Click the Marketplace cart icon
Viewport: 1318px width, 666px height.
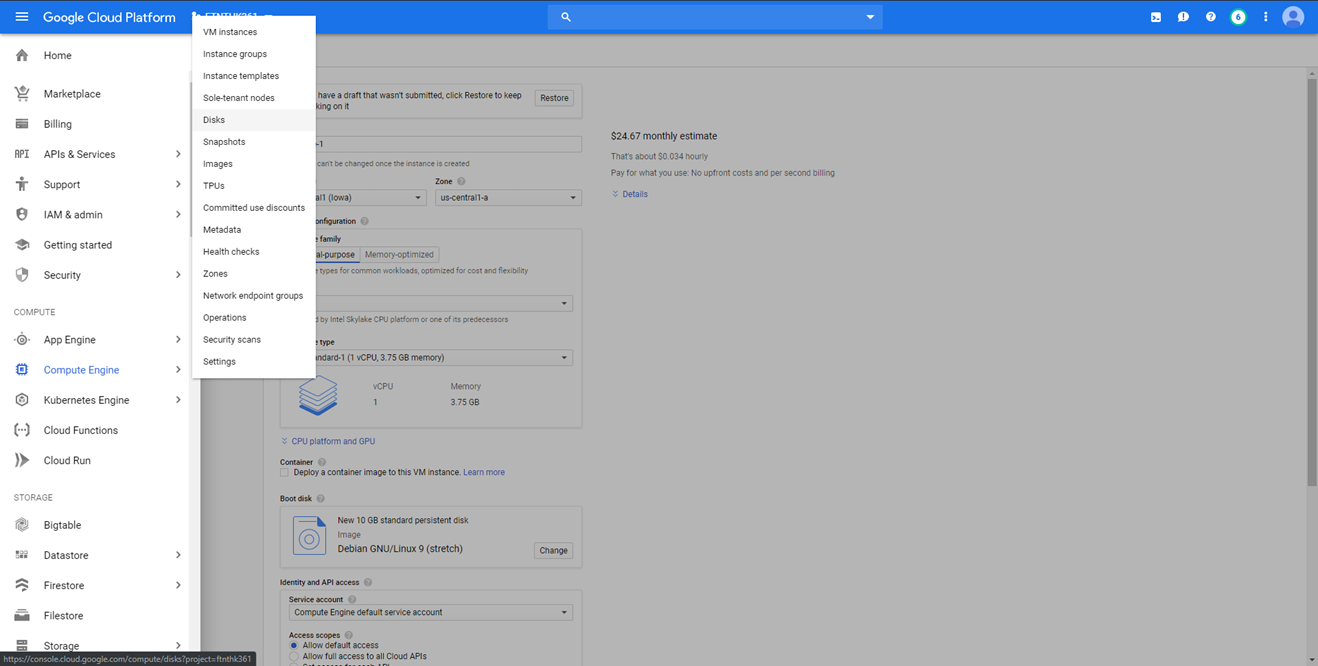coord(22,94)
